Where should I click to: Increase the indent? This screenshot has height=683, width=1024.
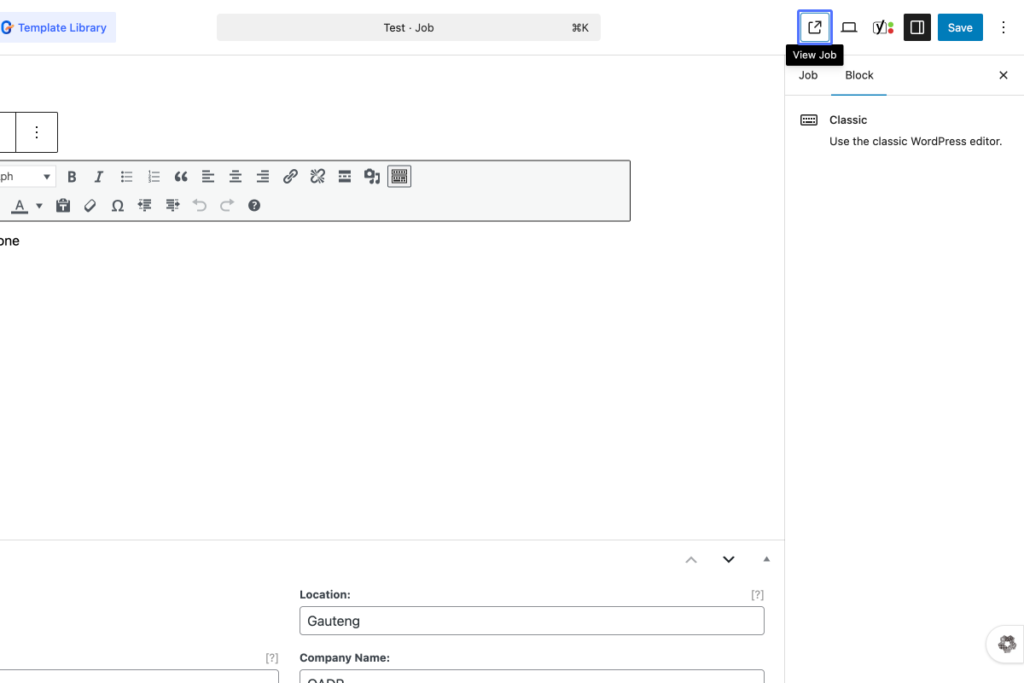[x=172, y=206]
